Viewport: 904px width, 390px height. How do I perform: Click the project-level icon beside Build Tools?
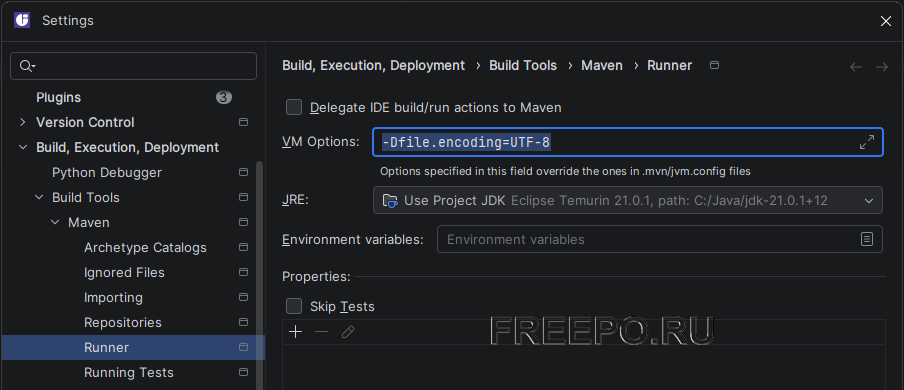[243, 197]
